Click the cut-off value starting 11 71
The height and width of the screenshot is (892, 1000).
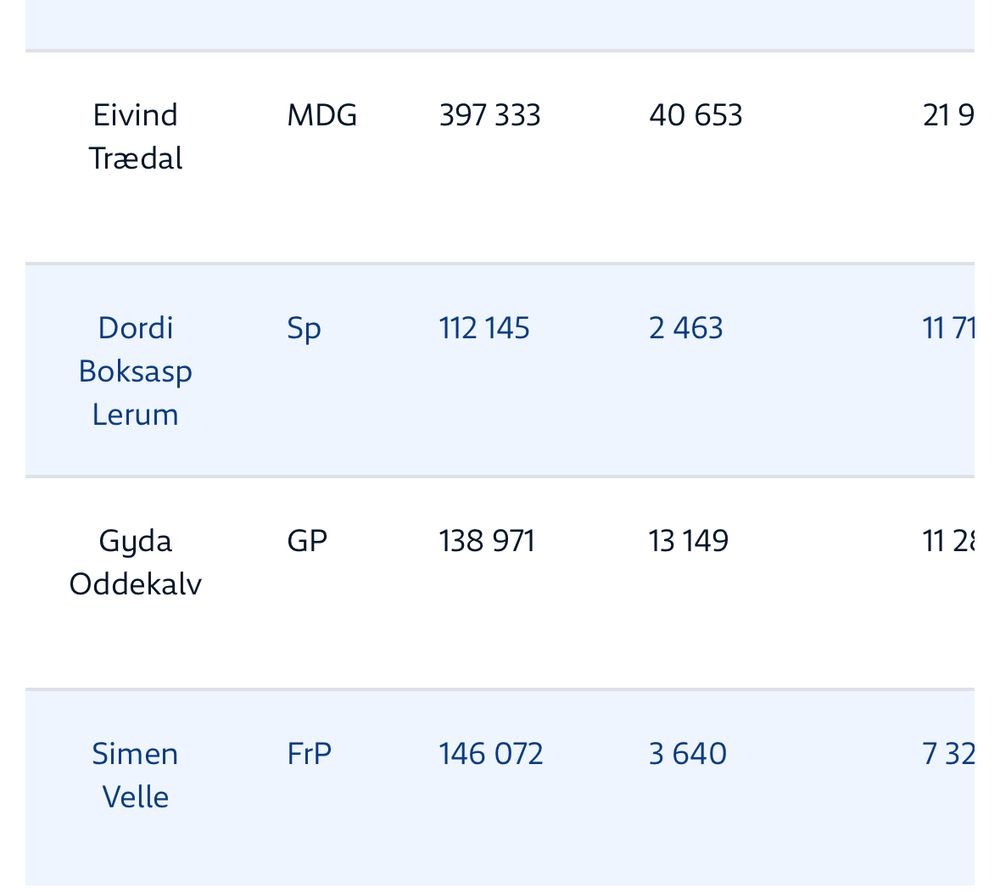[948, 328]
